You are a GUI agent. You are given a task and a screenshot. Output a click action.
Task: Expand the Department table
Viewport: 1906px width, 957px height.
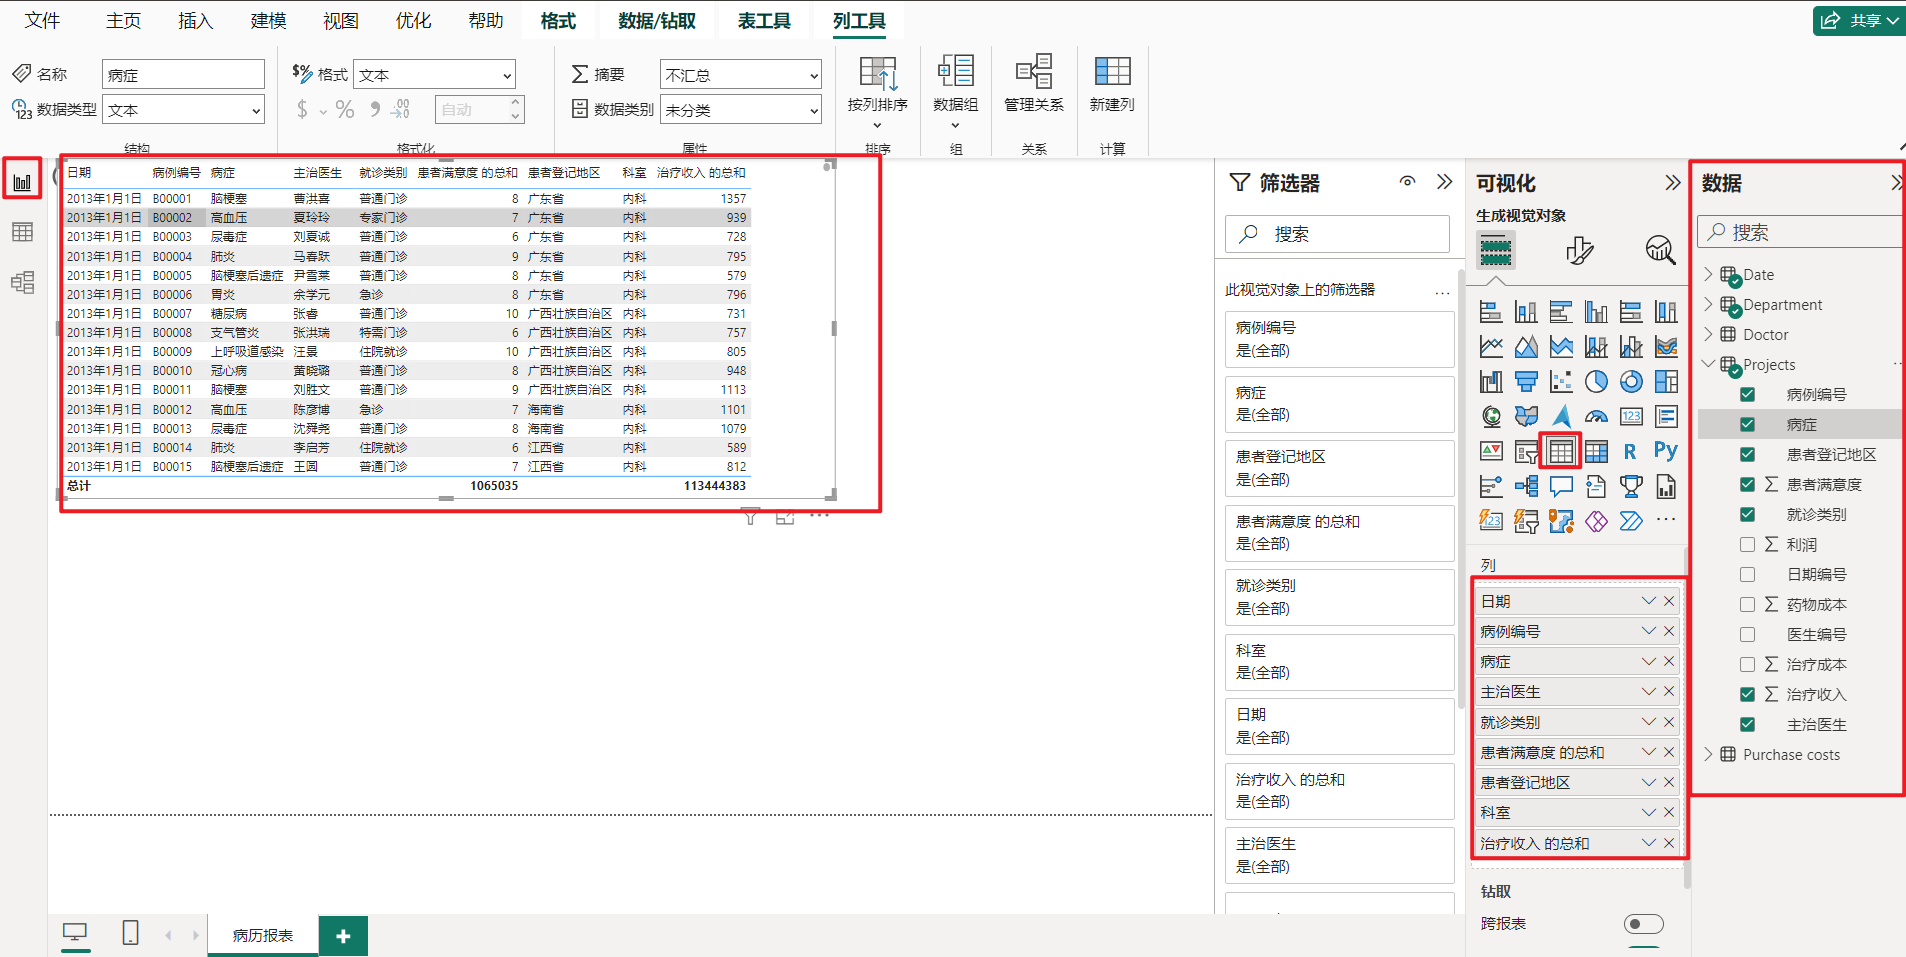[1708, 304]
